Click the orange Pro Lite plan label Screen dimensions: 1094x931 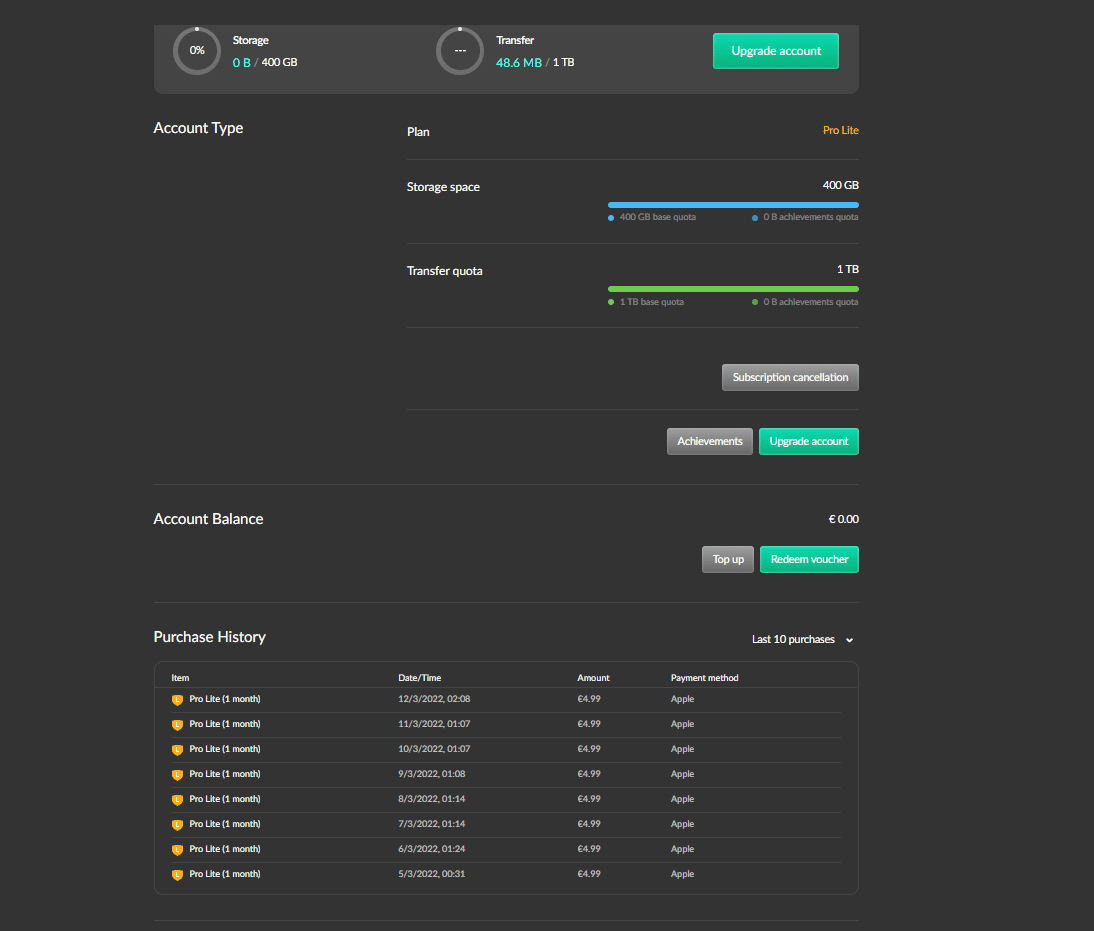point(841,131)
